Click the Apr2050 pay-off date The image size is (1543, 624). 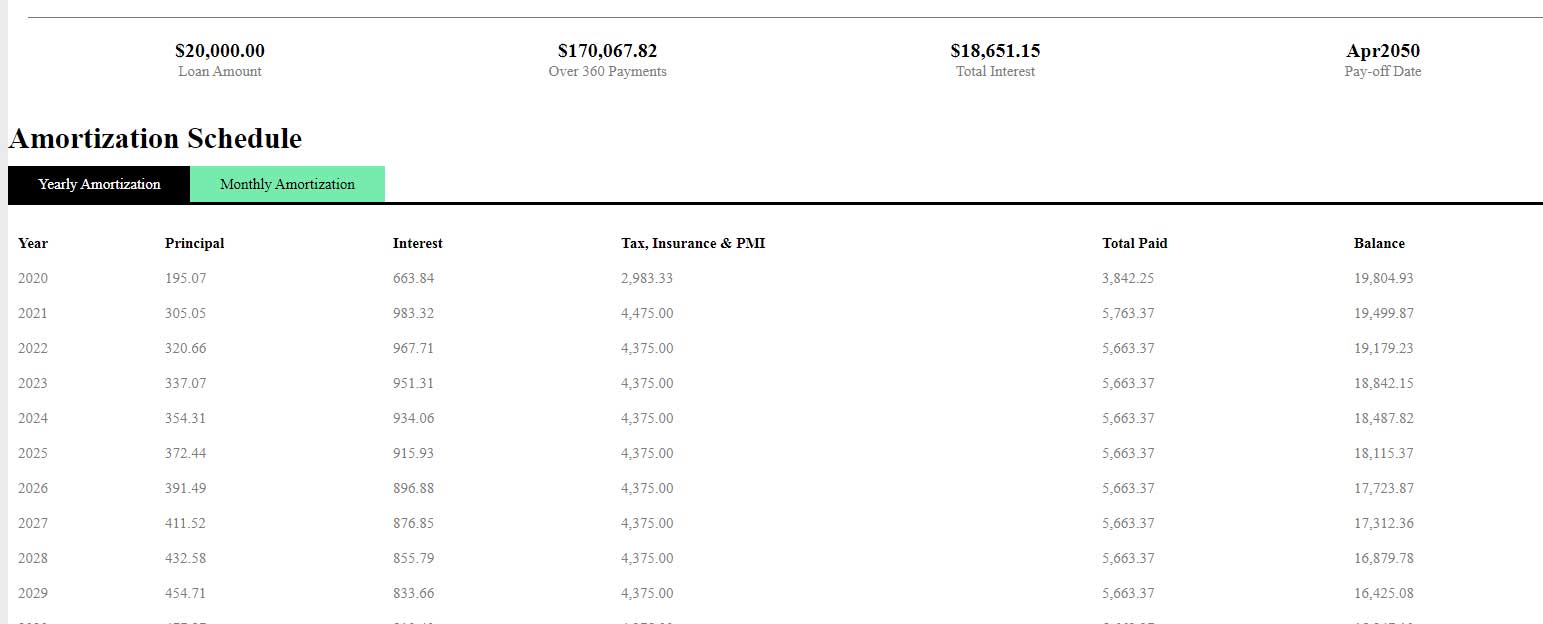click(x=1383, y=51)
